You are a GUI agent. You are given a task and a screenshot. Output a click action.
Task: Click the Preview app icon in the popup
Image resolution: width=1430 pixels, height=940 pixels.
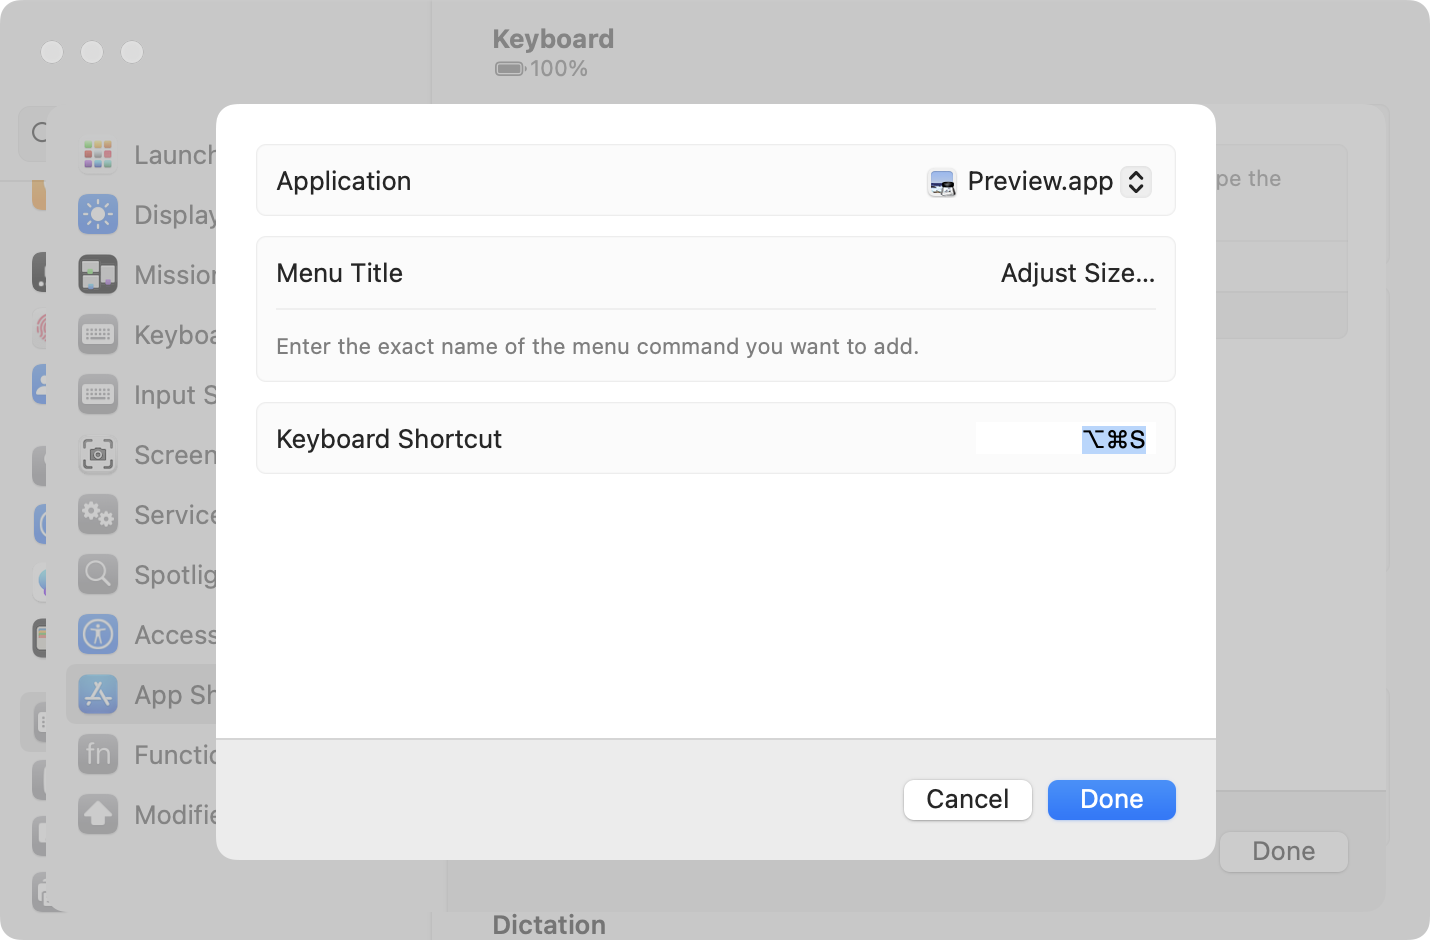pos(942,182)
